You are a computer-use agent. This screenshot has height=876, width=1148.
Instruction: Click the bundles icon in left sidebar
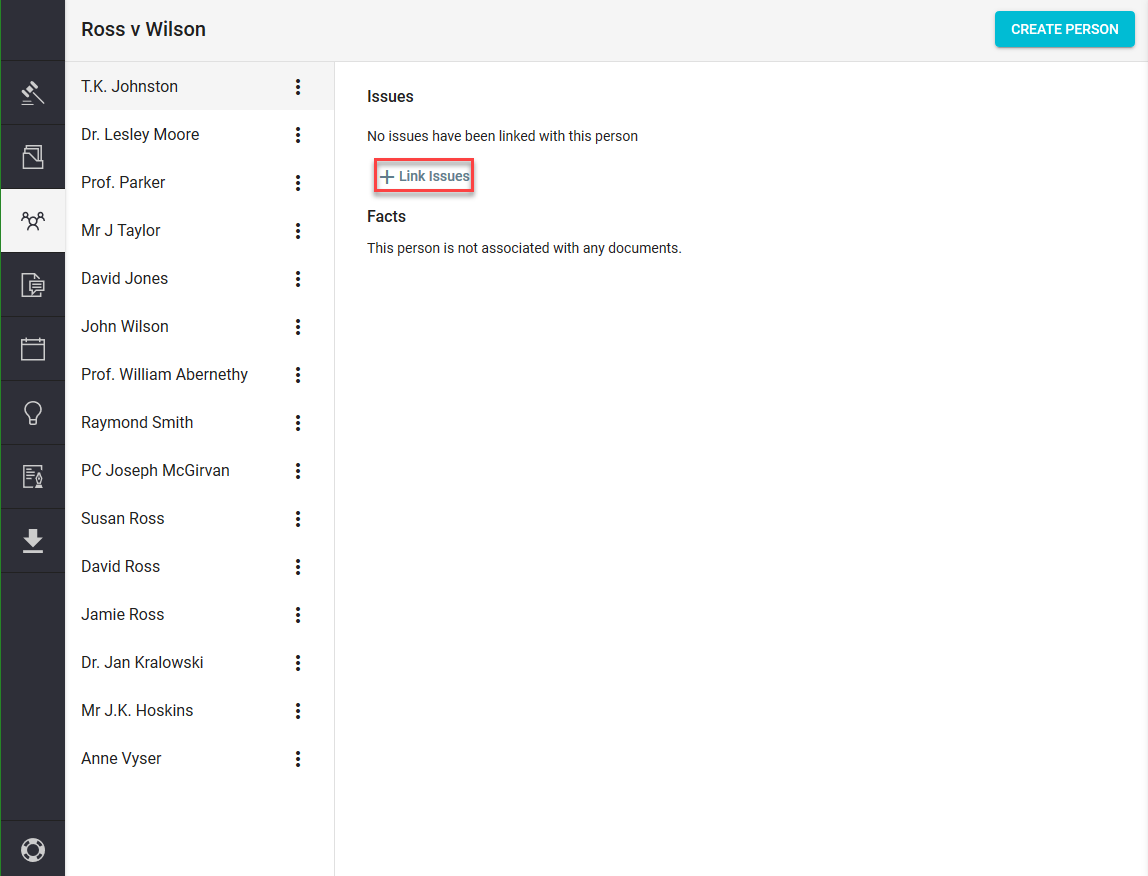(33, 157)
